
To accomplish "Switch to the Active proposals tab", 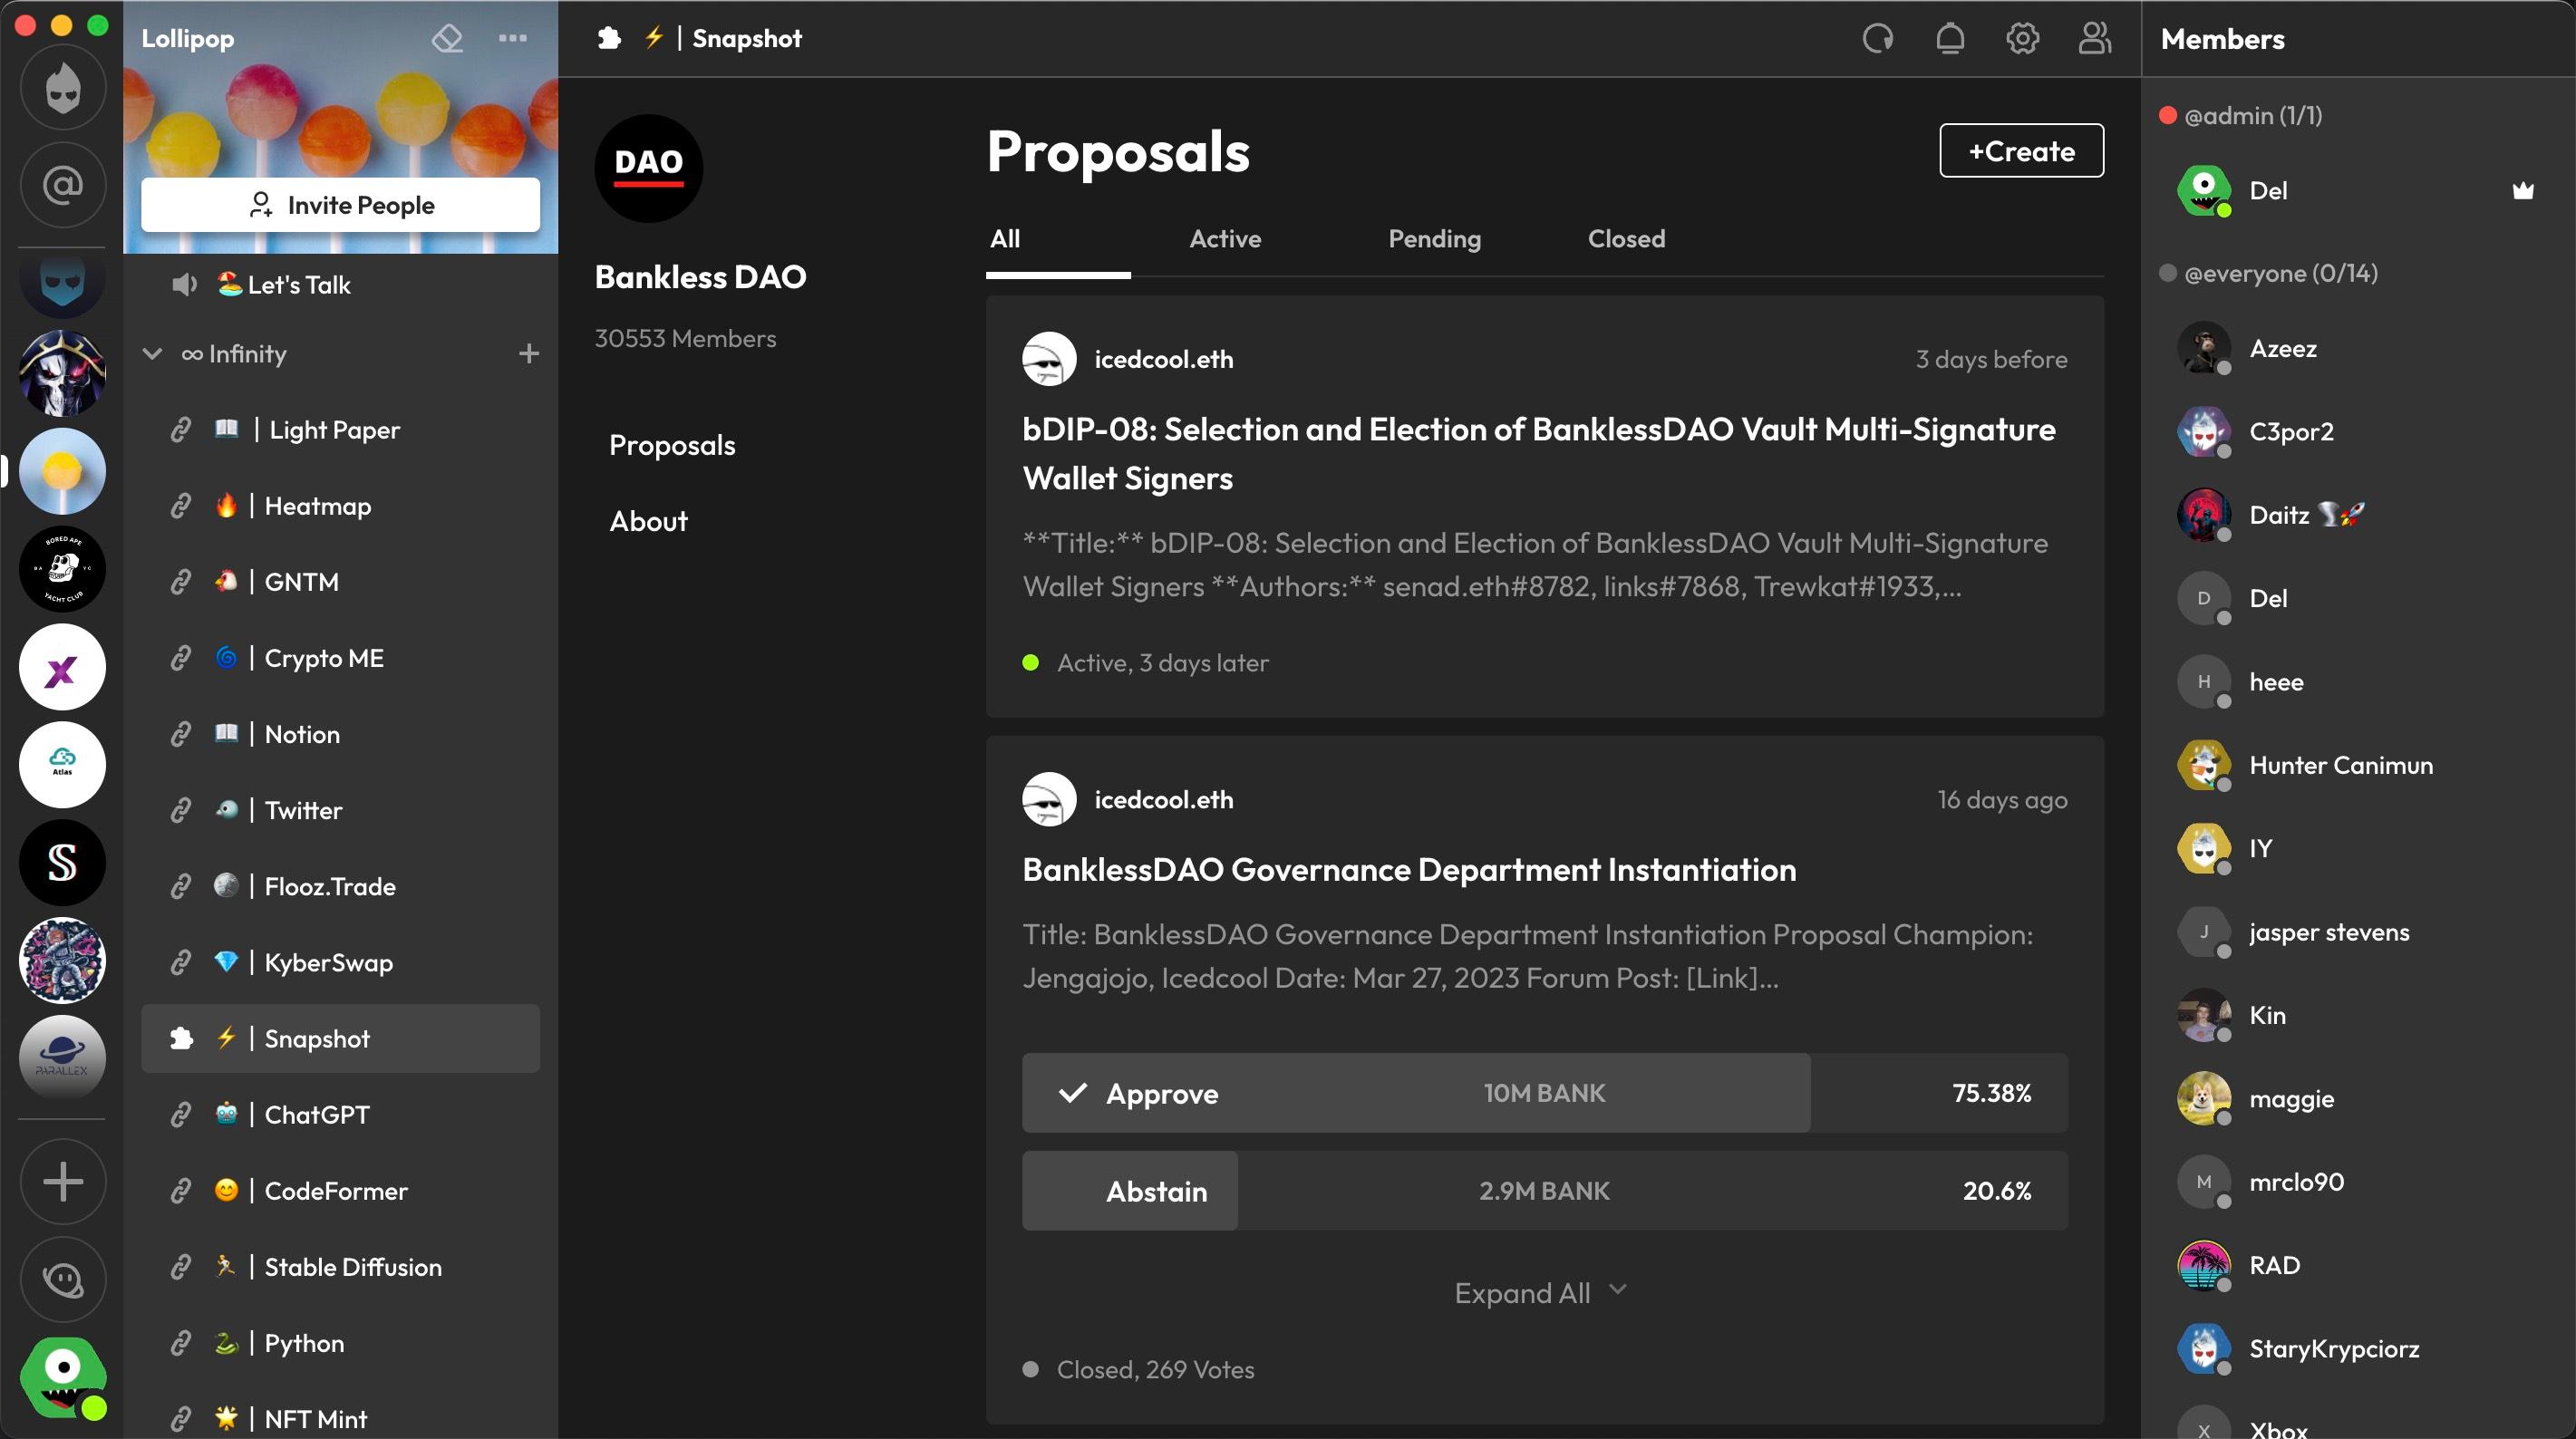I will click(1225, 239).
